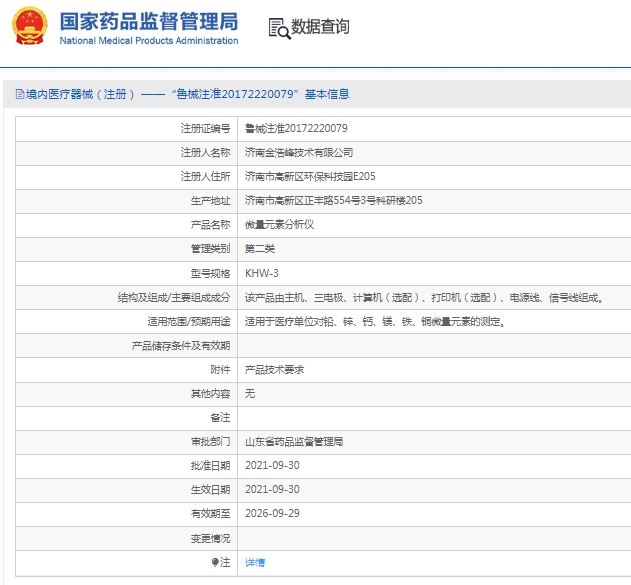Click the 批准日期 label
The image size is (631, 585).
click(210, 466)
